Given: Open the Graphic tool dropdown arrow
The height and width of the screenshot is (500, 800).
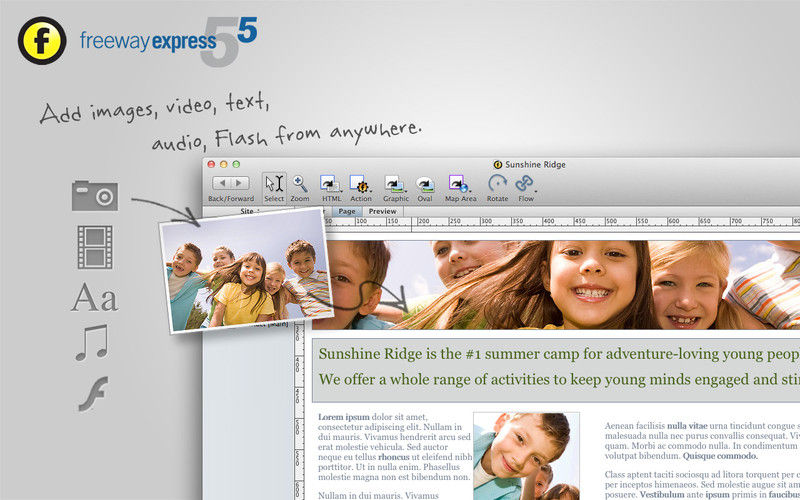Looking at the screenshot, I should point(405,191).
